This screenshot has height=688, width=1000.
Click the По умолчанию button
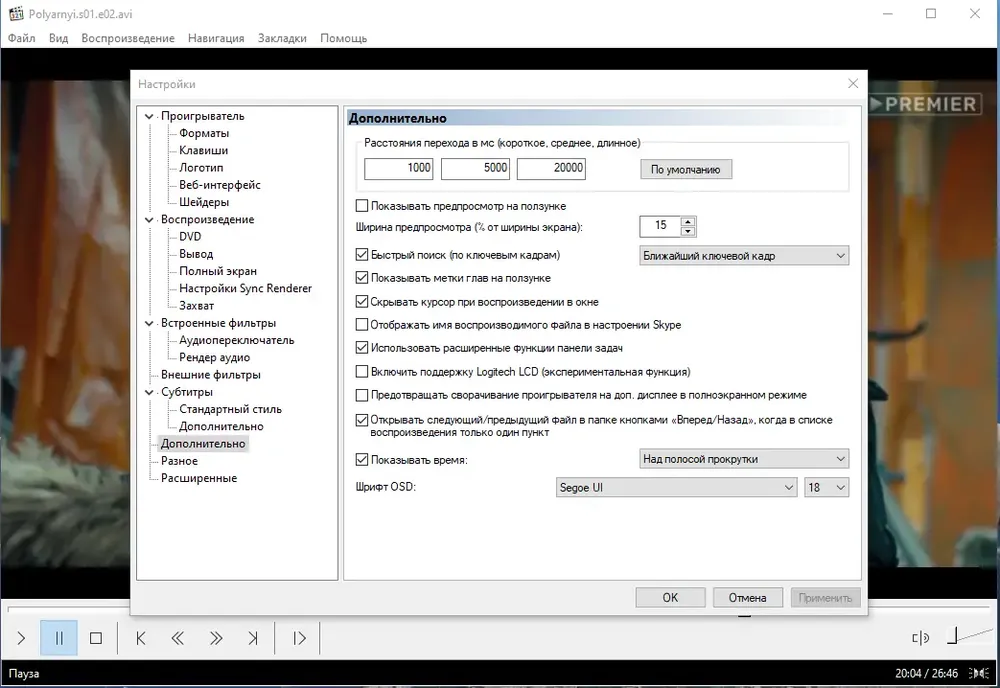click(x=686, y=170)
